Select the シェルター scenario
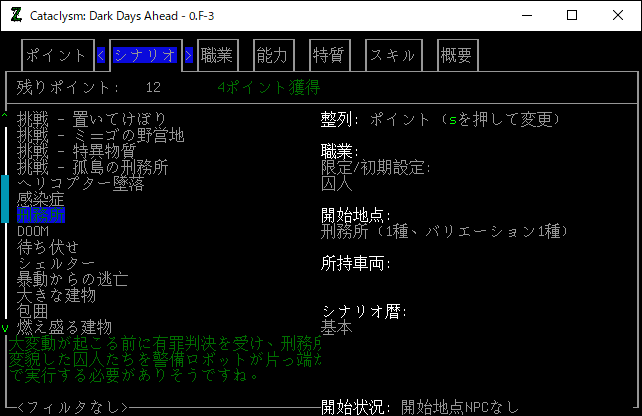The width and height of the screenshot is (642, 416). (x=56, y=263)
